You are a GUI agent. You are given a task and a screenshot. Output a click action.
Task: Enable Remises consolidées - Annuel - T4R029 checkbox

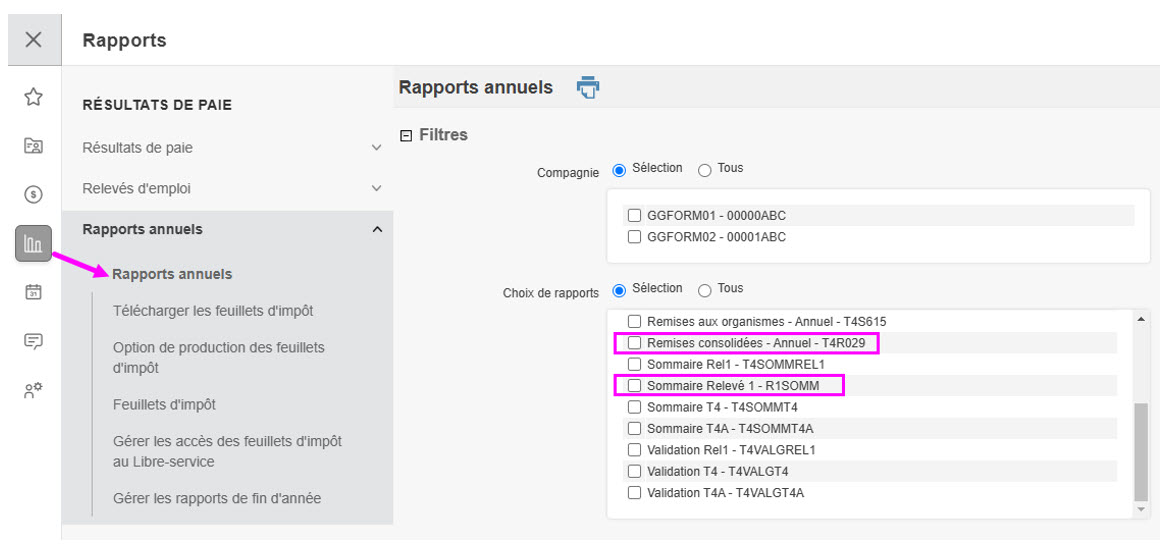pos(634,343)
